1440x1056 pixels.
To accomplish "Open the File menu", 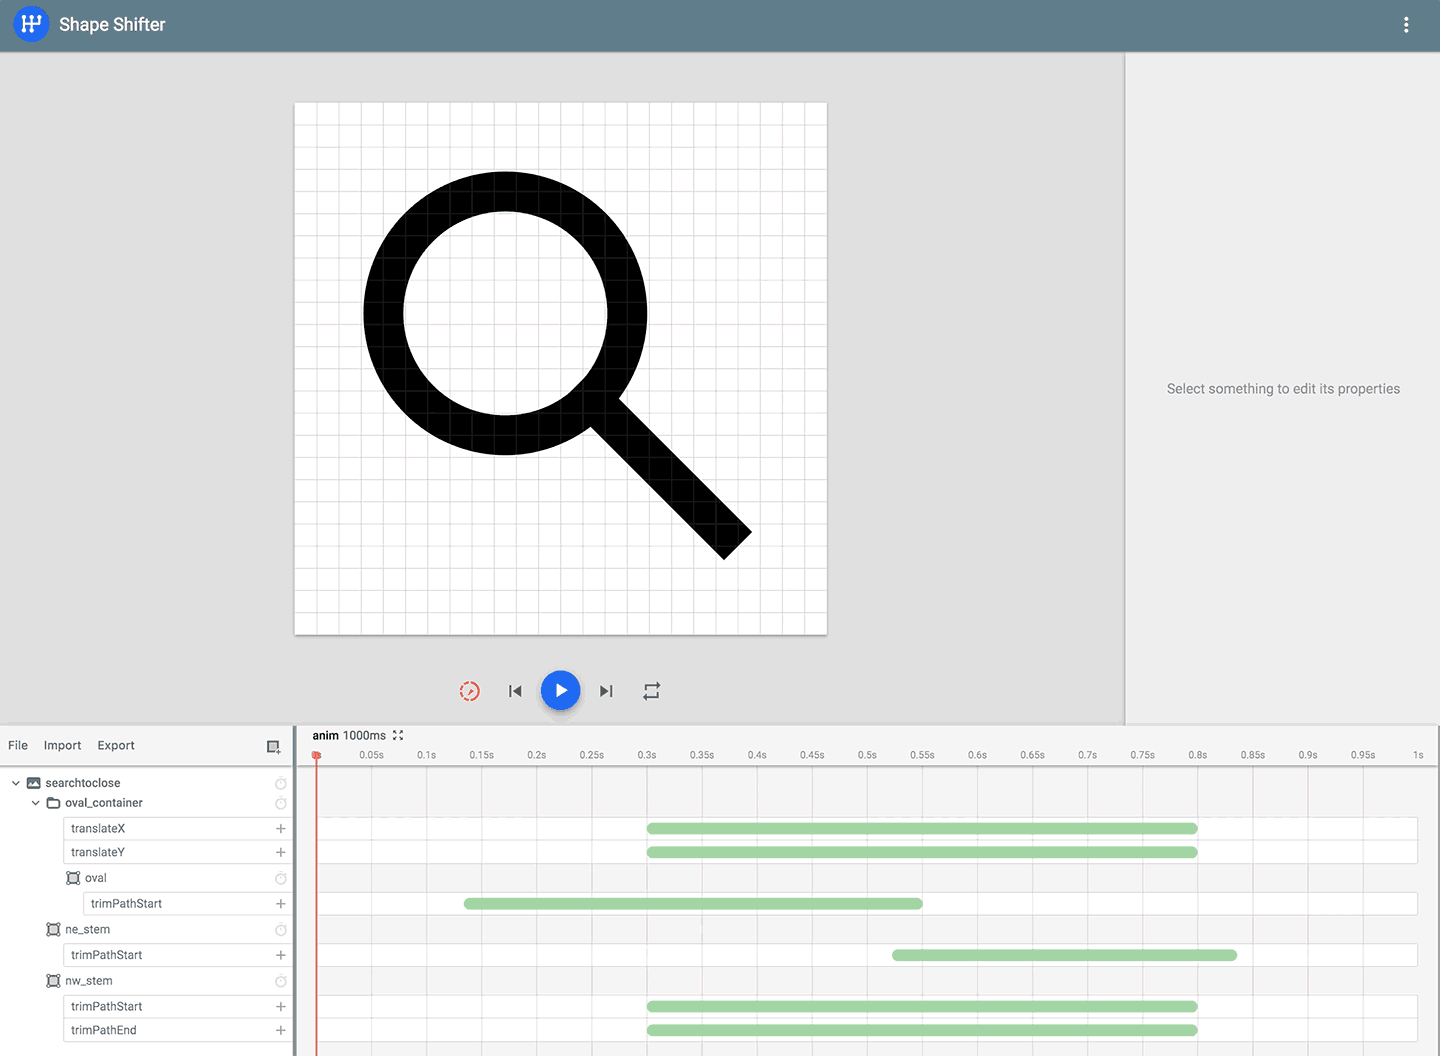I will [x=18, y=746].
